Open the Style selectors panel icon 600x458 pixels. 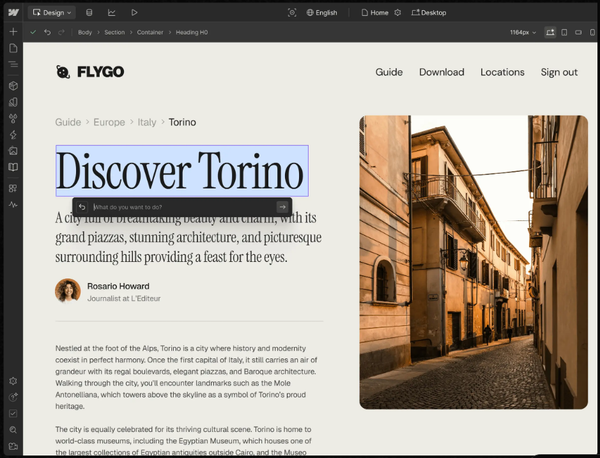(13, 102)
